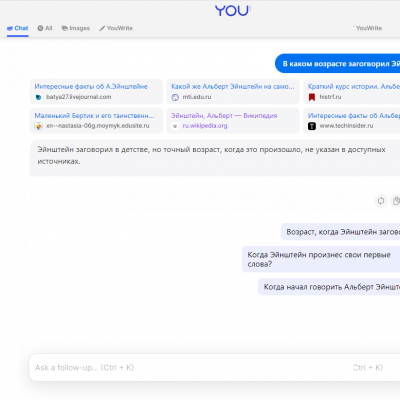Click the YouWrite label at far right
The width and height of the screenshot is (400, 400).
click(369, 28)
